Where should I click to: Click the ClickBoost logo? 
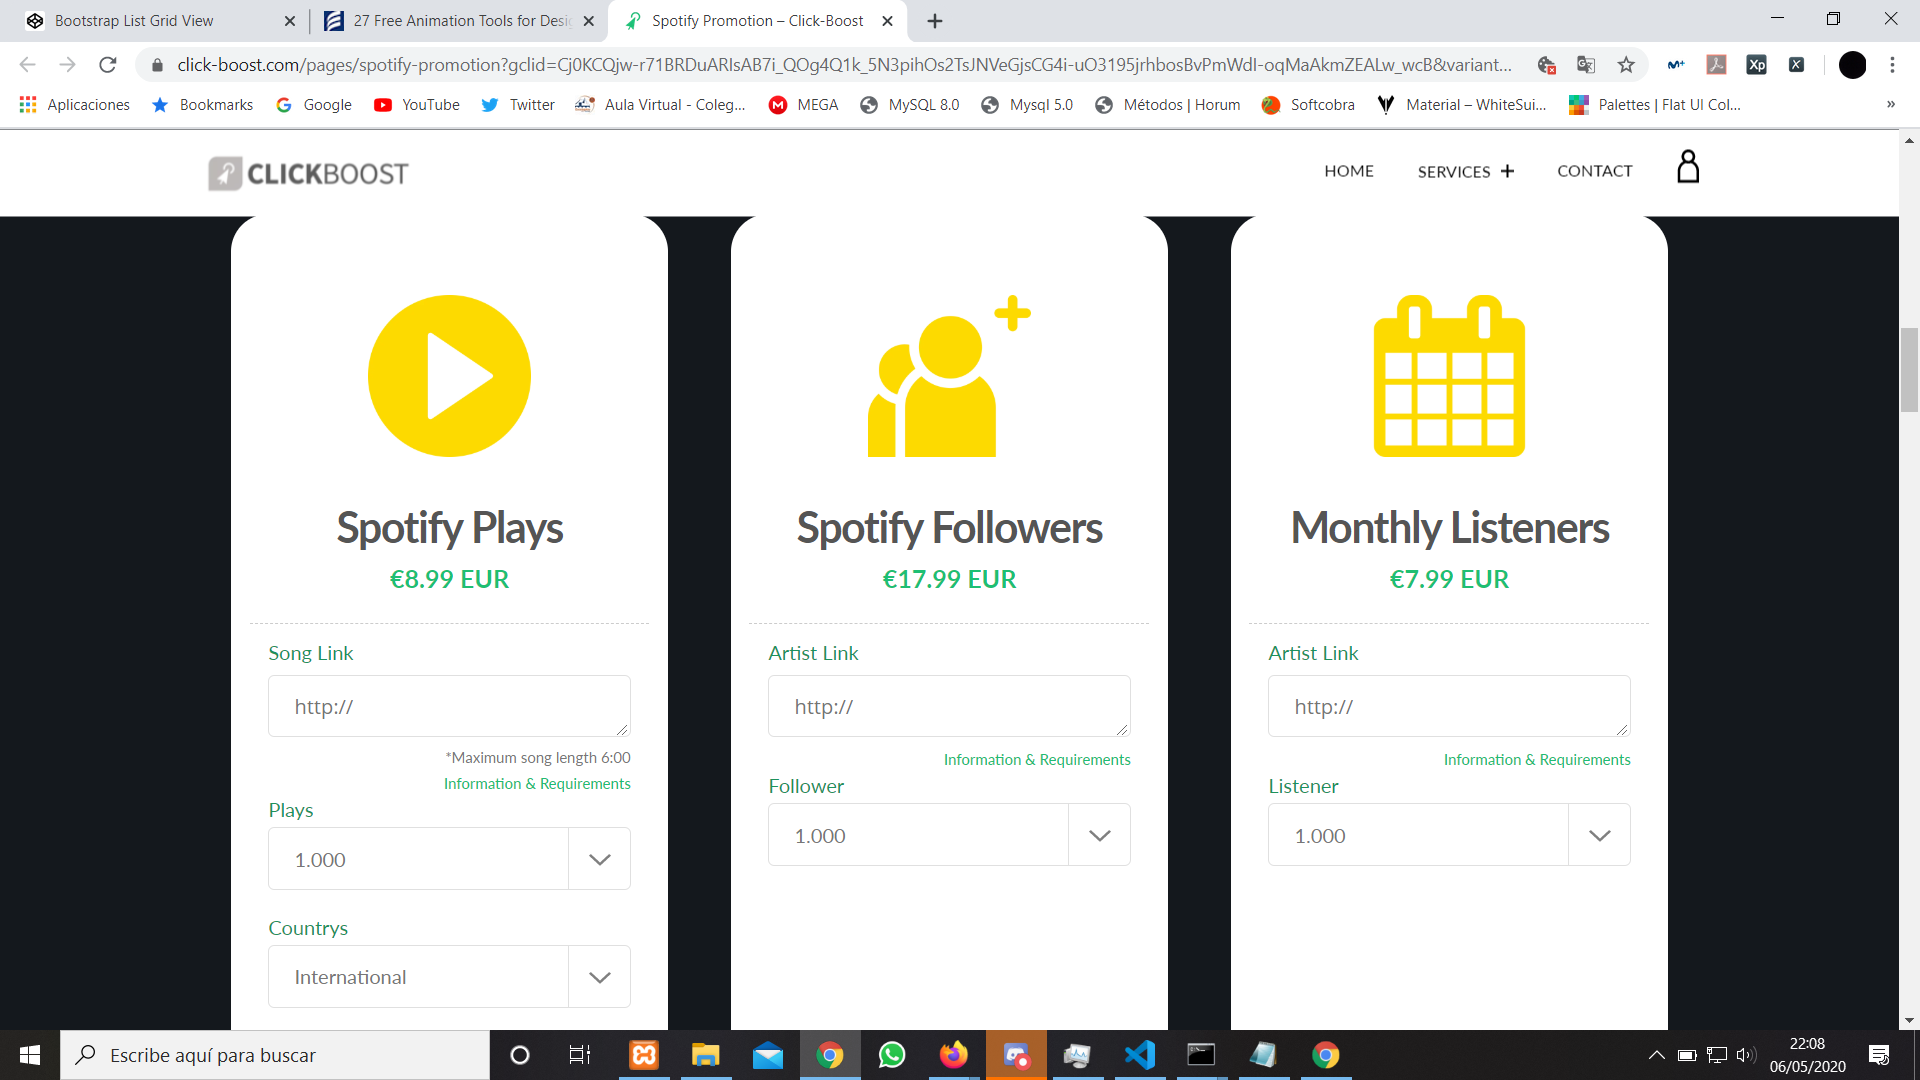[x=308, y=173]
